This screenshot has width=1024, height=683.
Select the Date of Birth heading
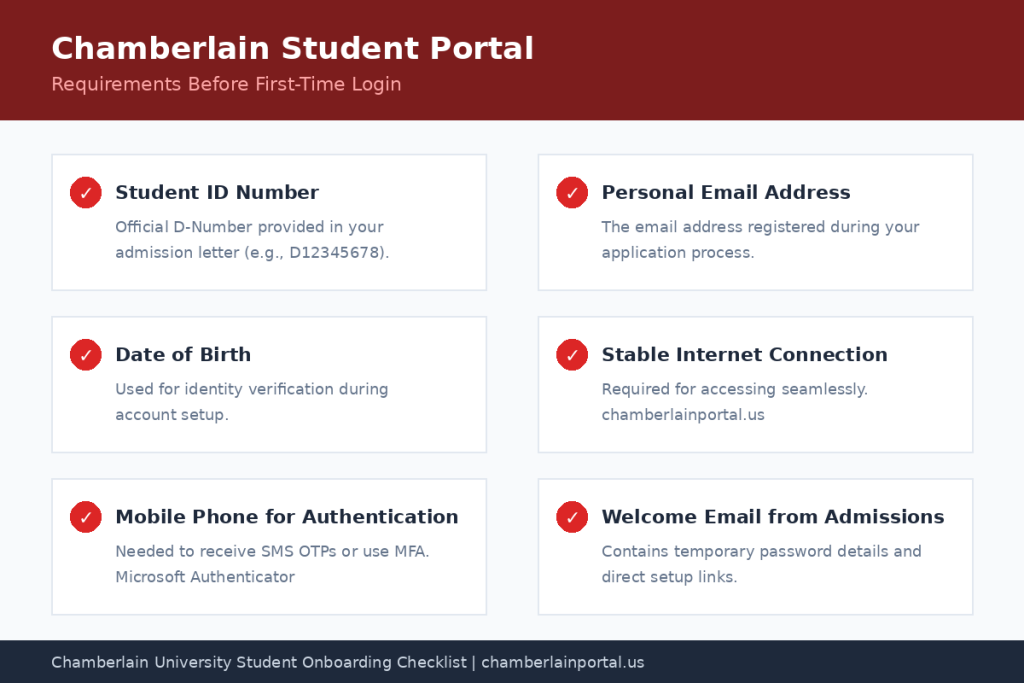[183, 355]
